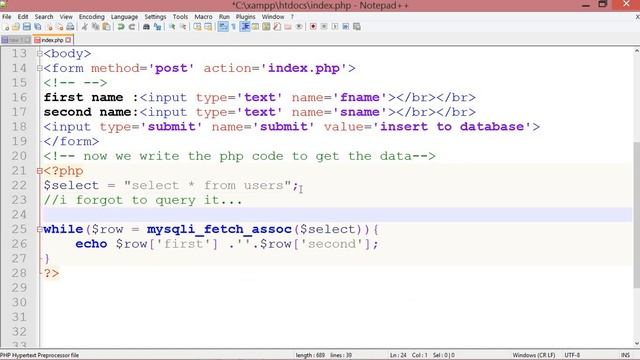Click scrollbar up arrow at top right
The width and height of the screenshot is (640, 360).
[636, 51]
